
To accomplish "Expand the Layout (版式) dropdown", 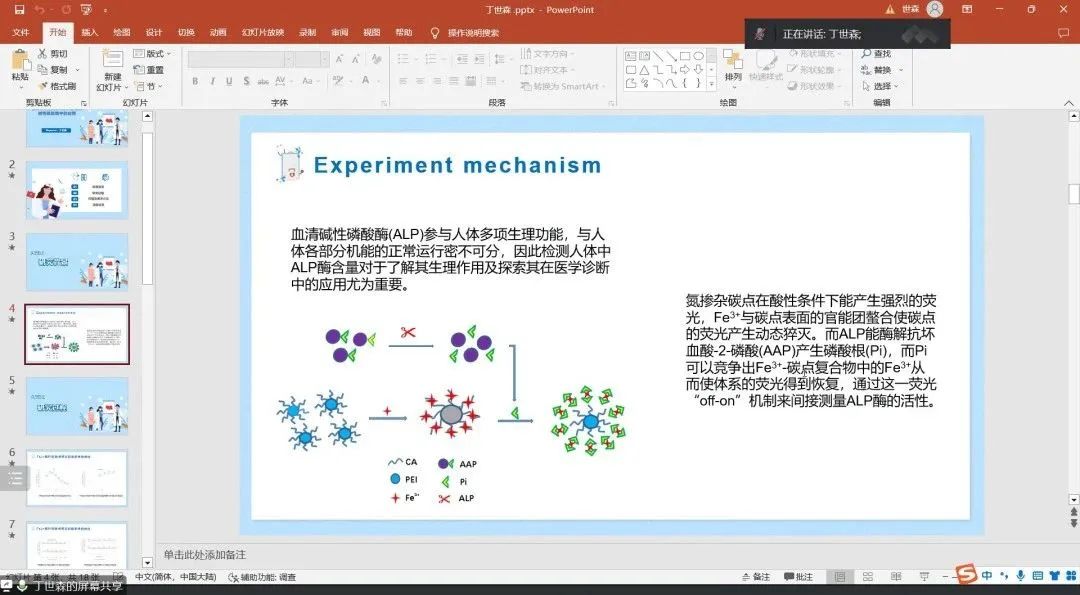I will coord(151,54).
